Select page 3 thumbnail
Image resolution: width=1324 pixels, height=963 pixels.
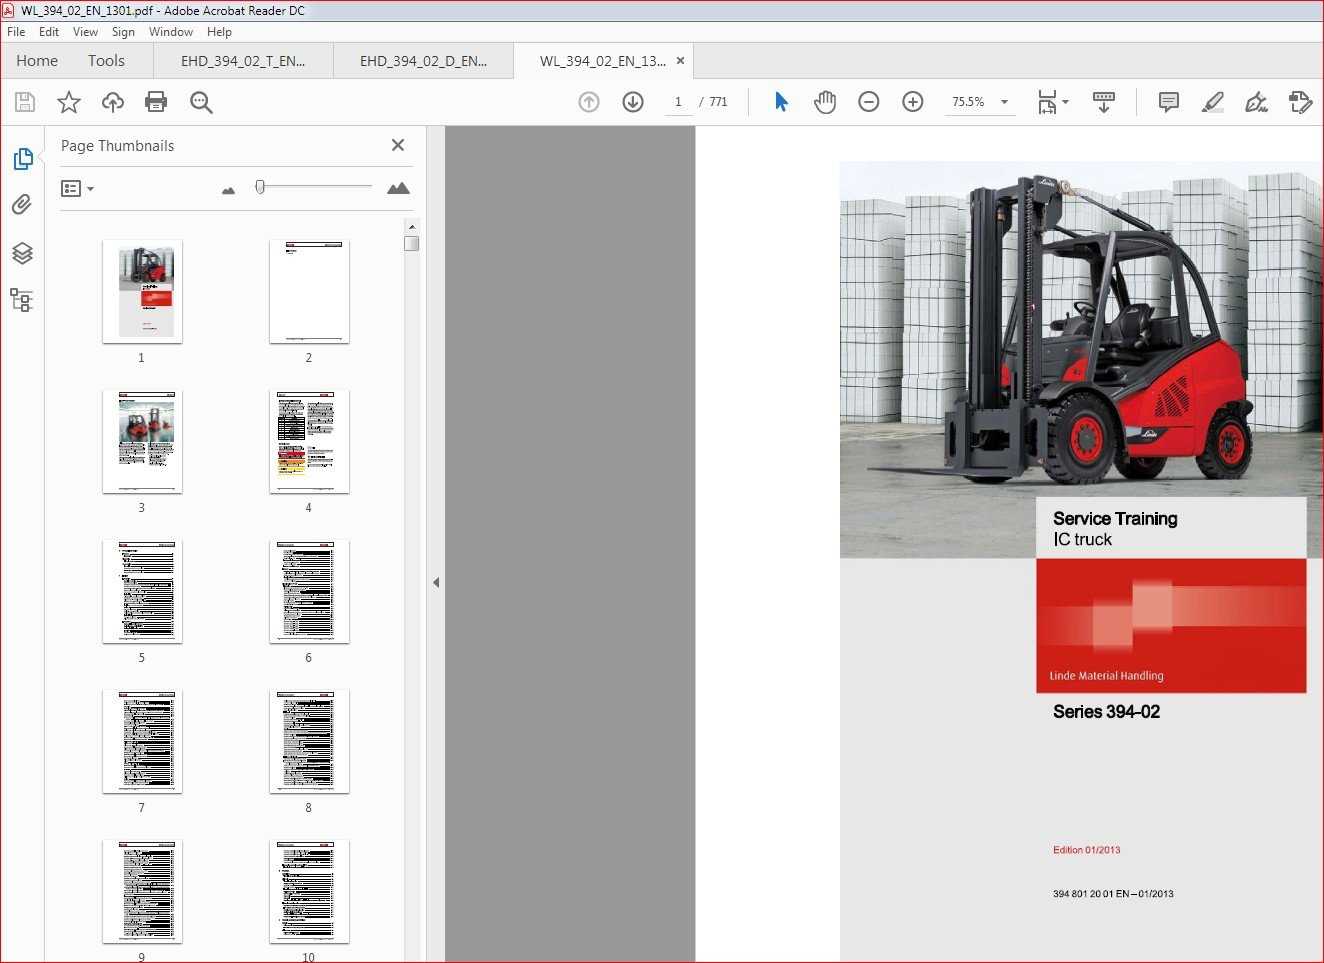click(142, 441)
